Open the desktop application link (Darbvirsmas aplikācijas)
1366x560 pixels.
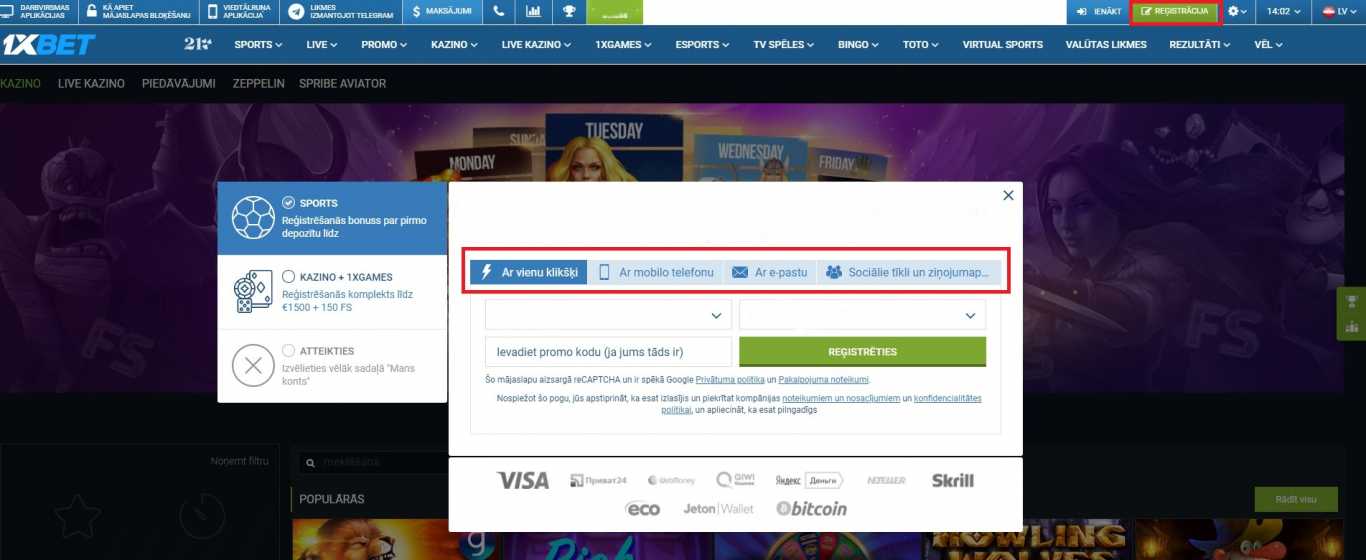[x=38, y=12]
